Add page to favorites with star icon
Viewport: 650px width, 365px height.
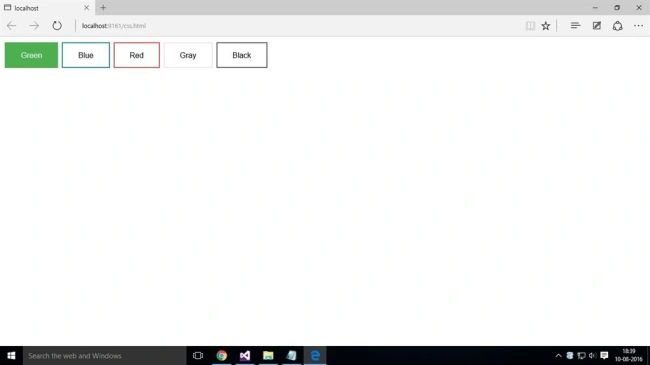(546, 26)
